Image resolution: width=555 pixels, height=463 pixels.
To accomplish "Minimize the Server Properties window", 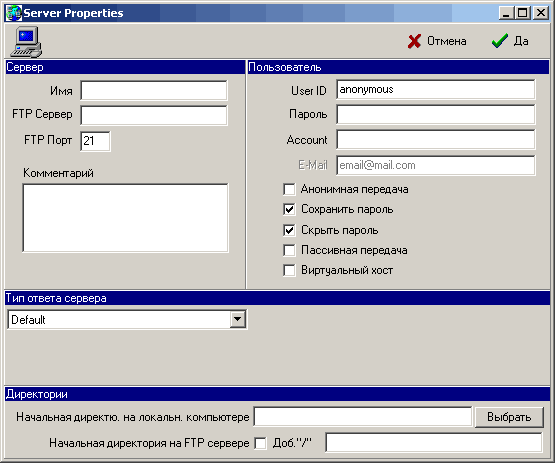I will pos(507,13).
